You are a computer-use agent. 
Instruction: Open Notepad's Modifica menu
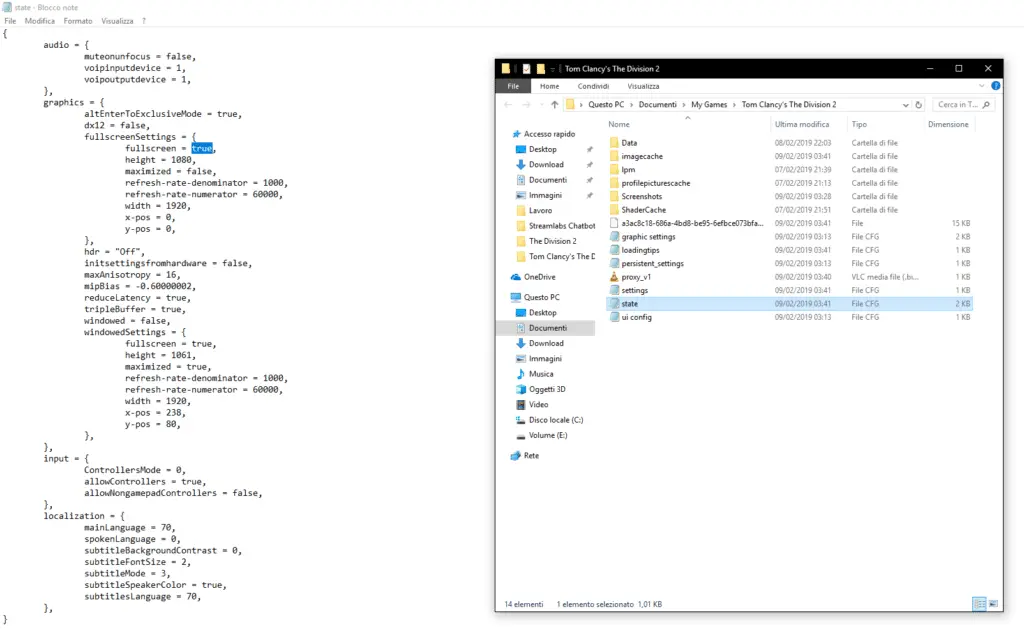coord(40,21)
